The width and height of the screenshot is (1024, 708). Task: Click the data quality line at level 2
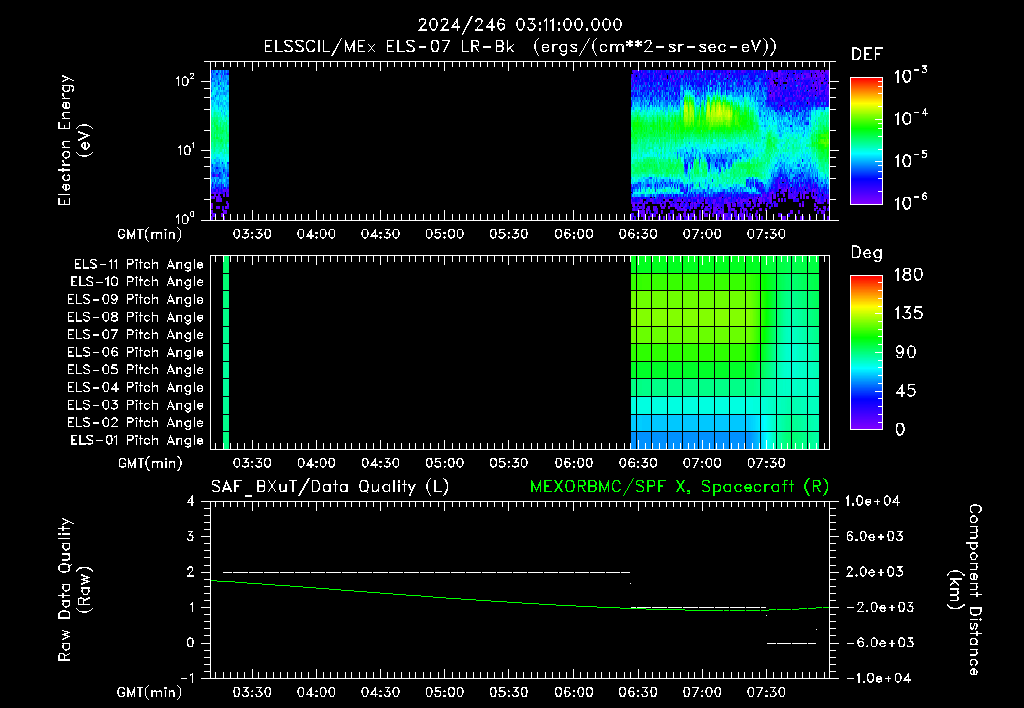click(x=426, y=573)
